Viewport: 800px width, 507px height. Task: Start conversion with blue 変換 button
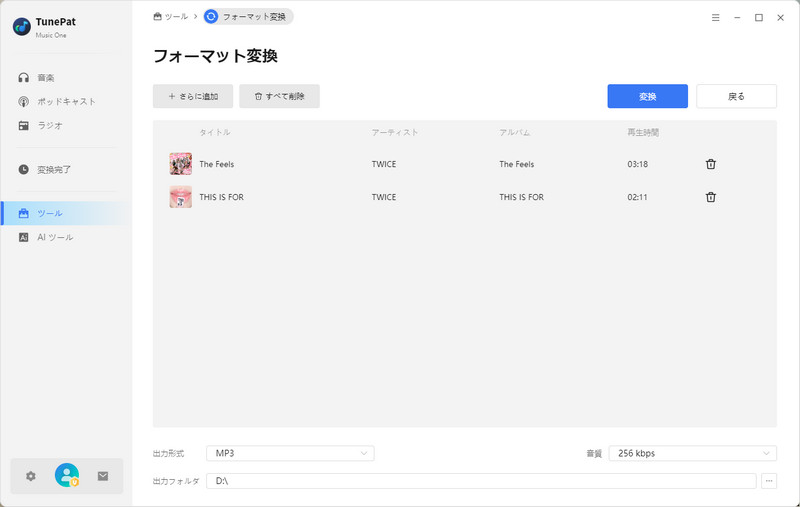click(x=647, y=96)
